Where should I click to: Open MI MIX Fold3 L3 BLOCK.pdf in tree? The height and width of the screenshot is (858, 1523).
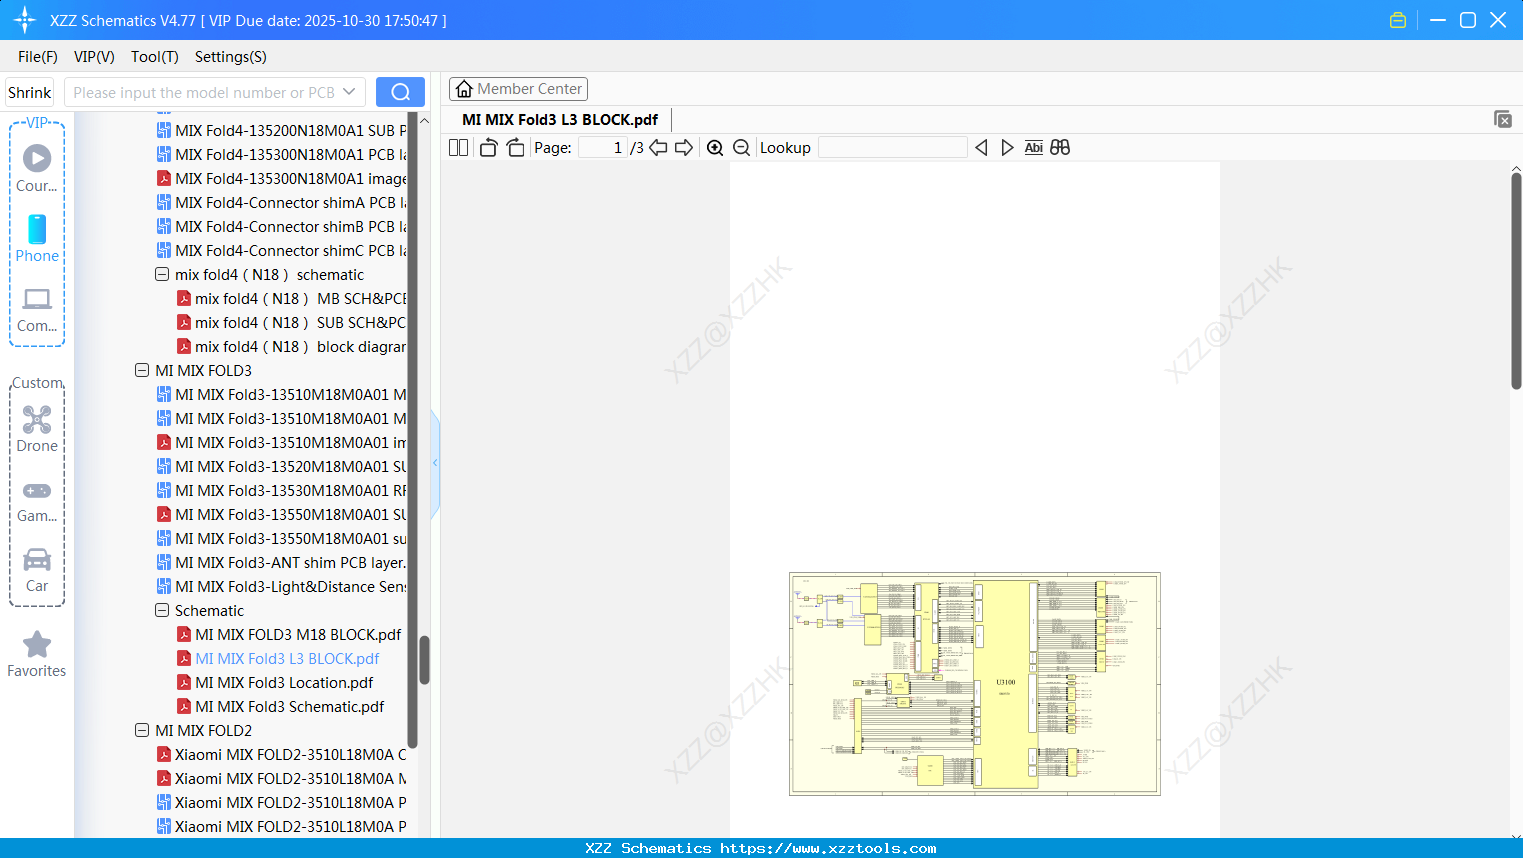coord(287,658)
